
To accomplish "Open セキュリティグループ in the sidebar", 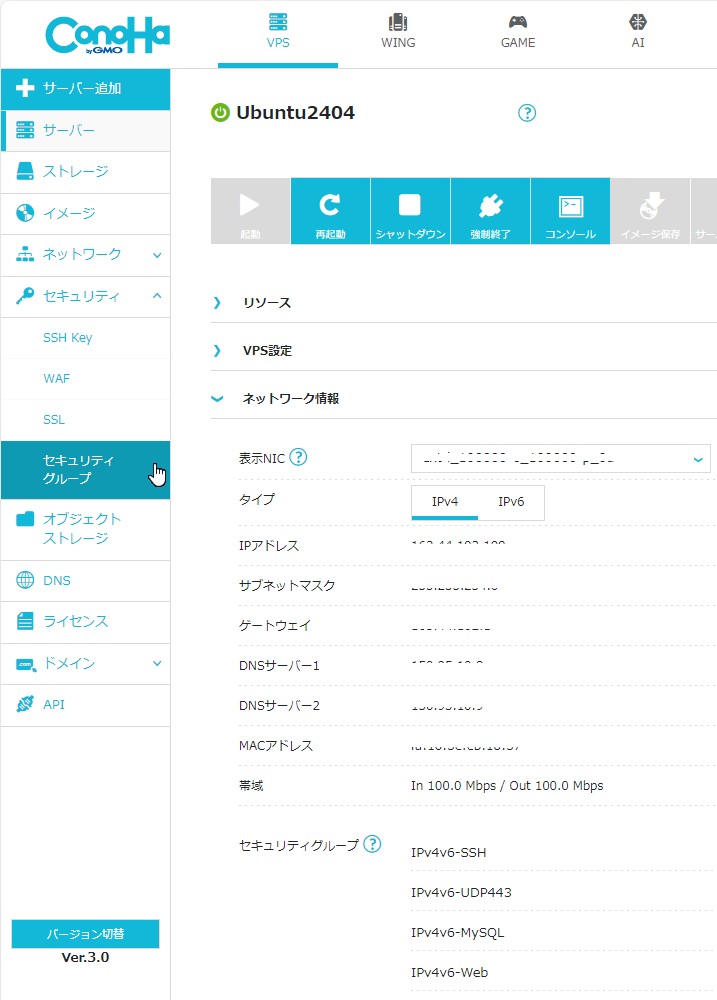I will 79,469.
